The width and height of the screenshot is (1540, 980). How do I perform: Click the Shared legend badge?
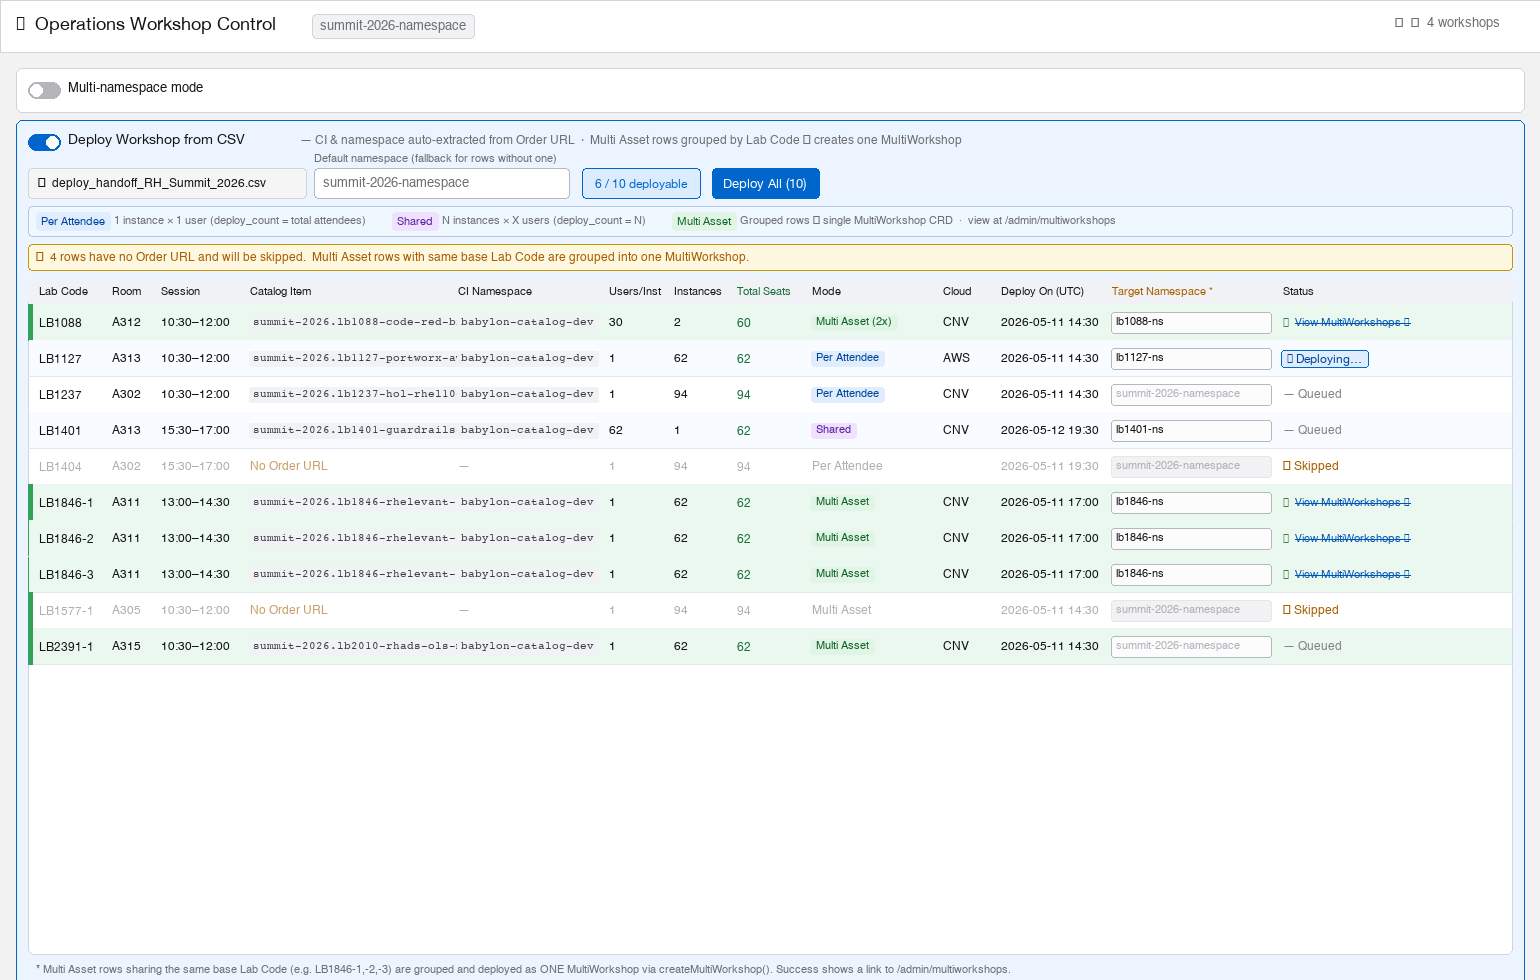[414, 221]
